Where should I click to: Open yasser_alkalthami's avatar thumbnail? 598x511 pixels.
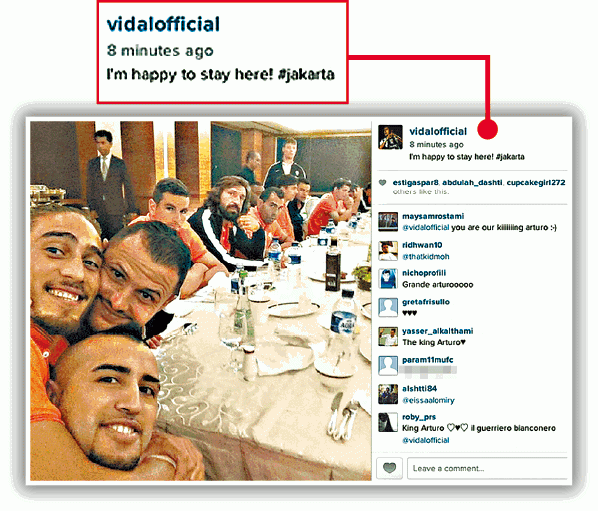(x=388, y=337)
